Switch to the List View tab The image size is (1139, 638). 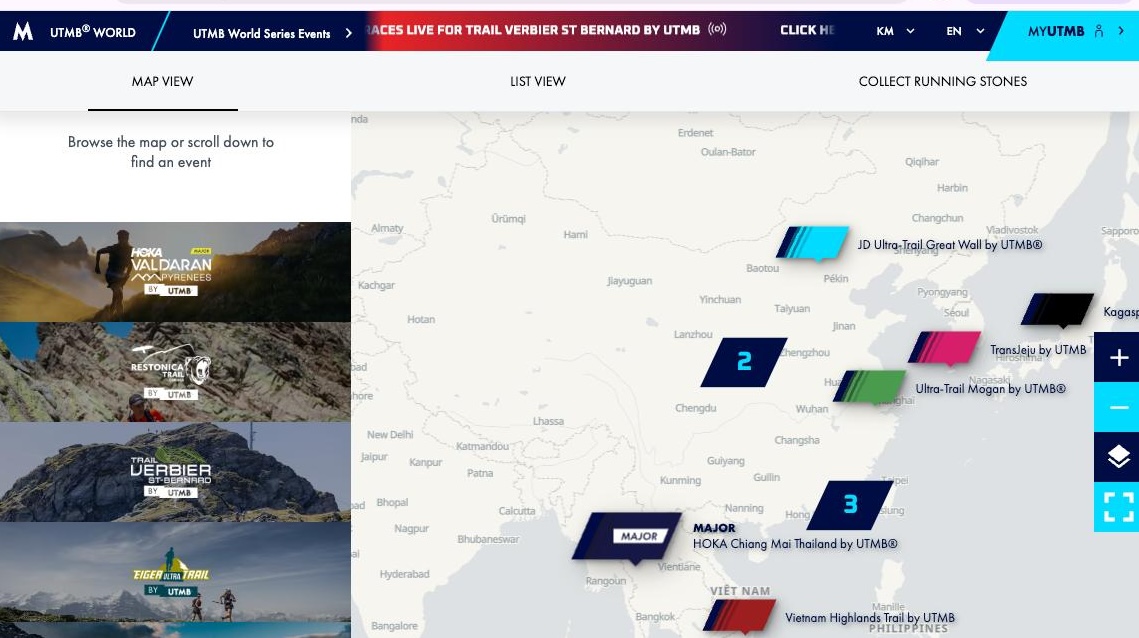(538, 81)
